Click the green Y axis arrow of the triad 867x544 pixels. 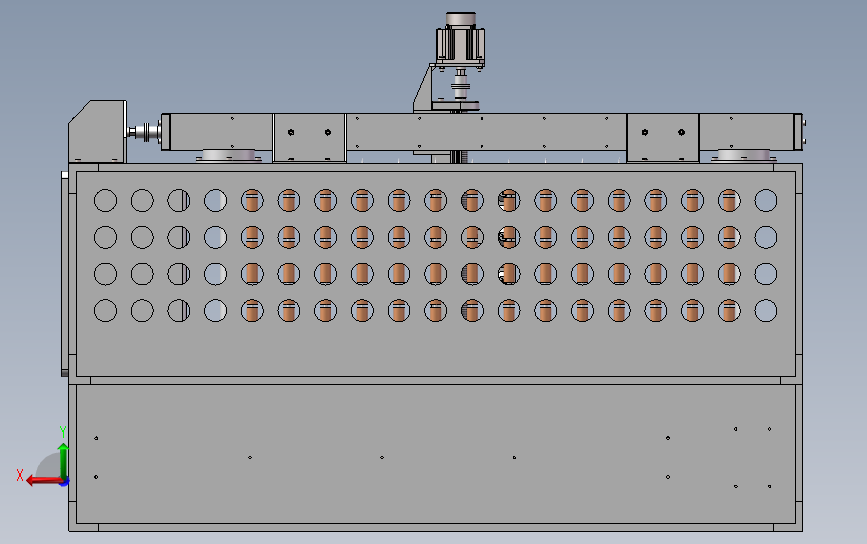pyautogui.click(x=63, y=460)
